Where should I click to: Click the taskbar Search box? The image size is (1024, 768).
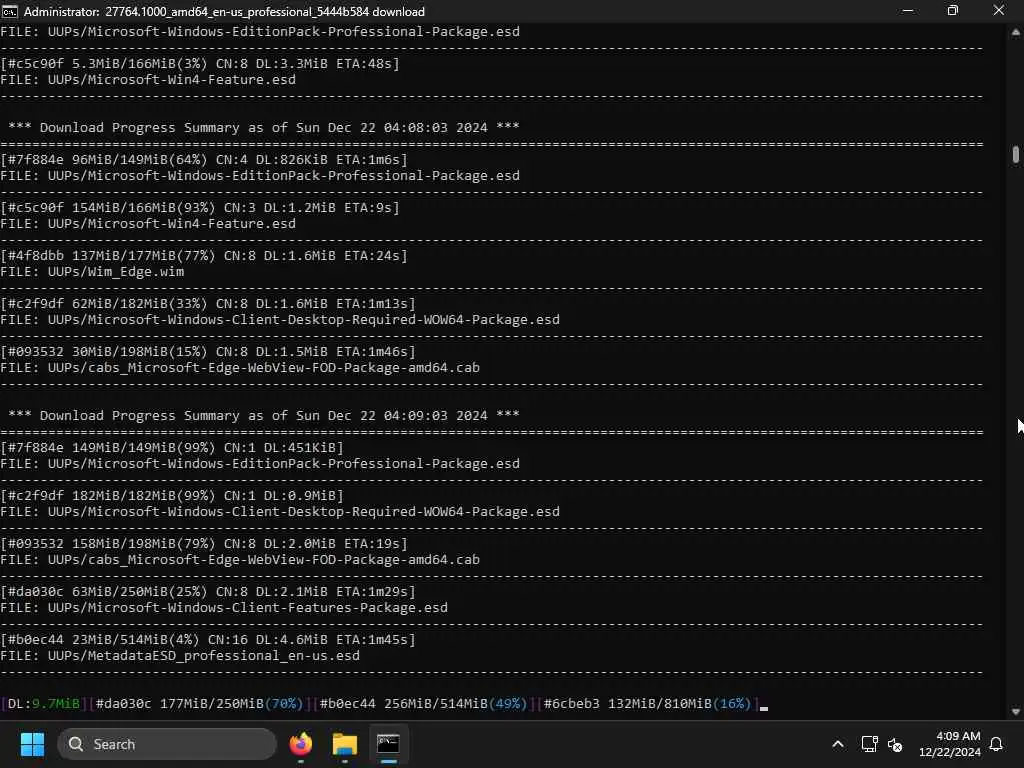(167, 744)
